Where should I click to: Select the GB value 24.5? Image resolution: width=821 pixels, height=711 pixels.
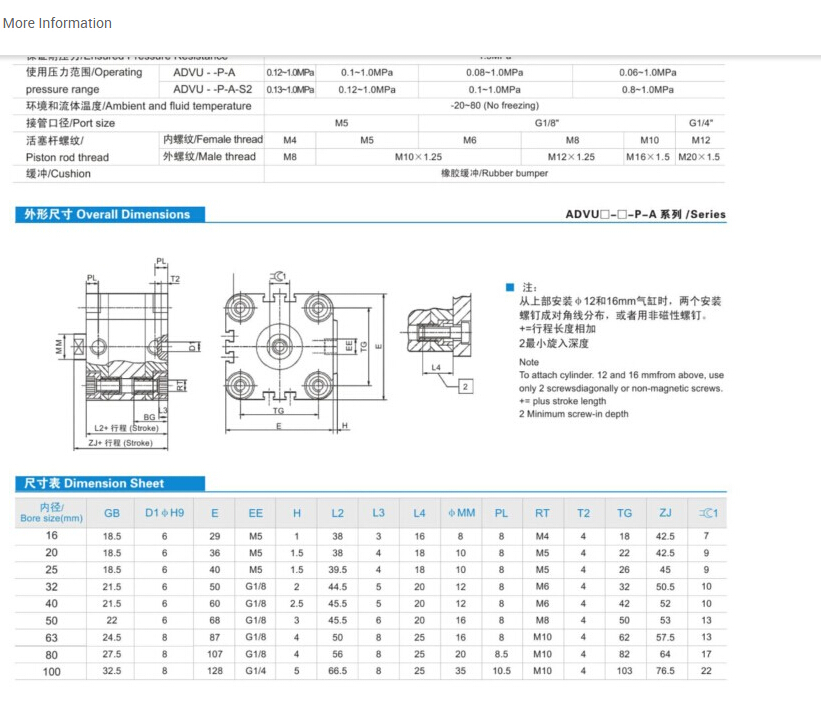coord(112,637)
